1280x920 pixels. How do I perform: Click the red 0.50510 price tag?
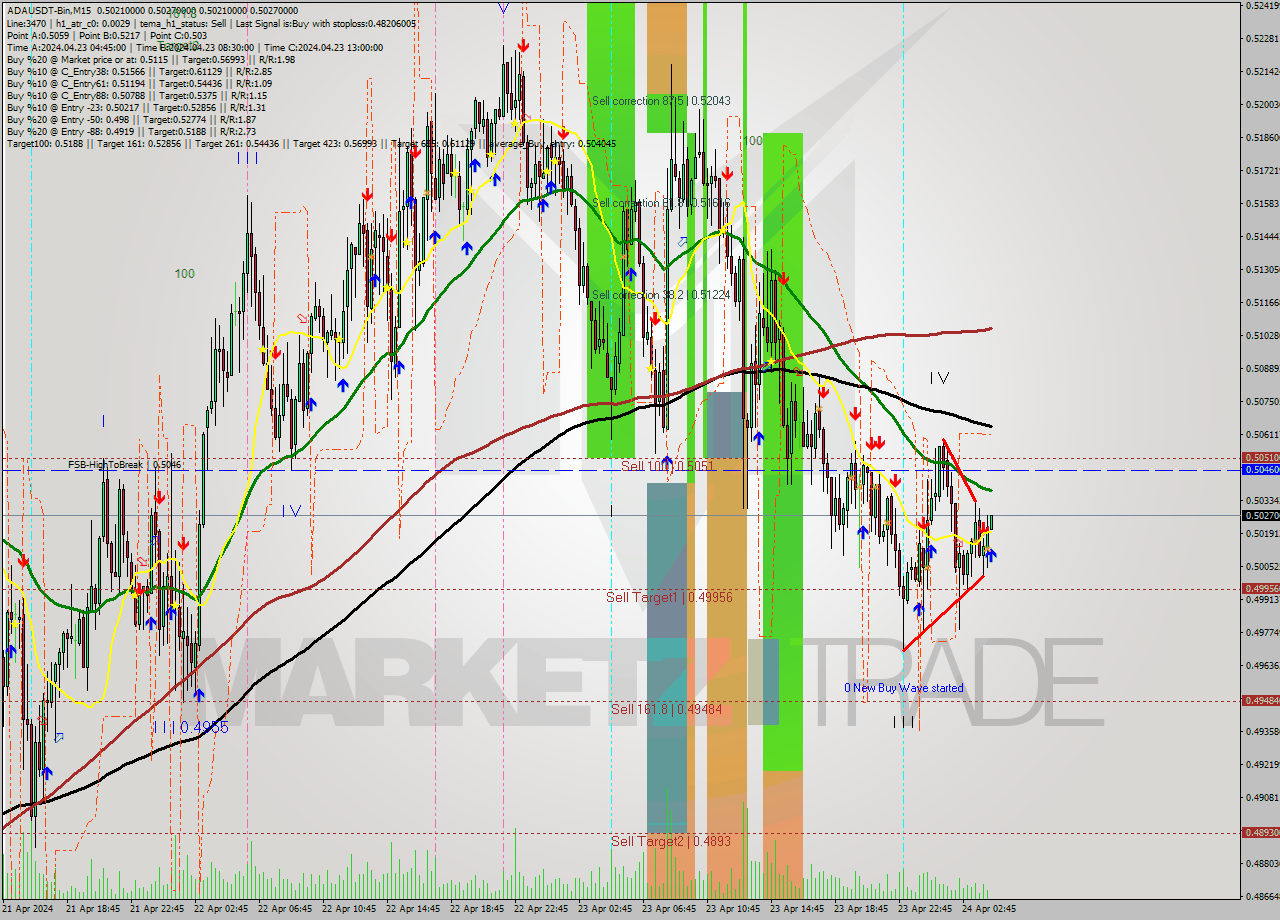(x=1260, y=458)
